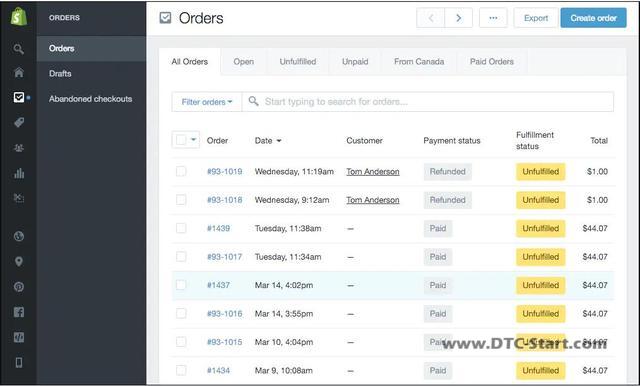Viewport: 640px width, 386px height.
Task: Check the box for order #1434
Action: coord(181,370)
